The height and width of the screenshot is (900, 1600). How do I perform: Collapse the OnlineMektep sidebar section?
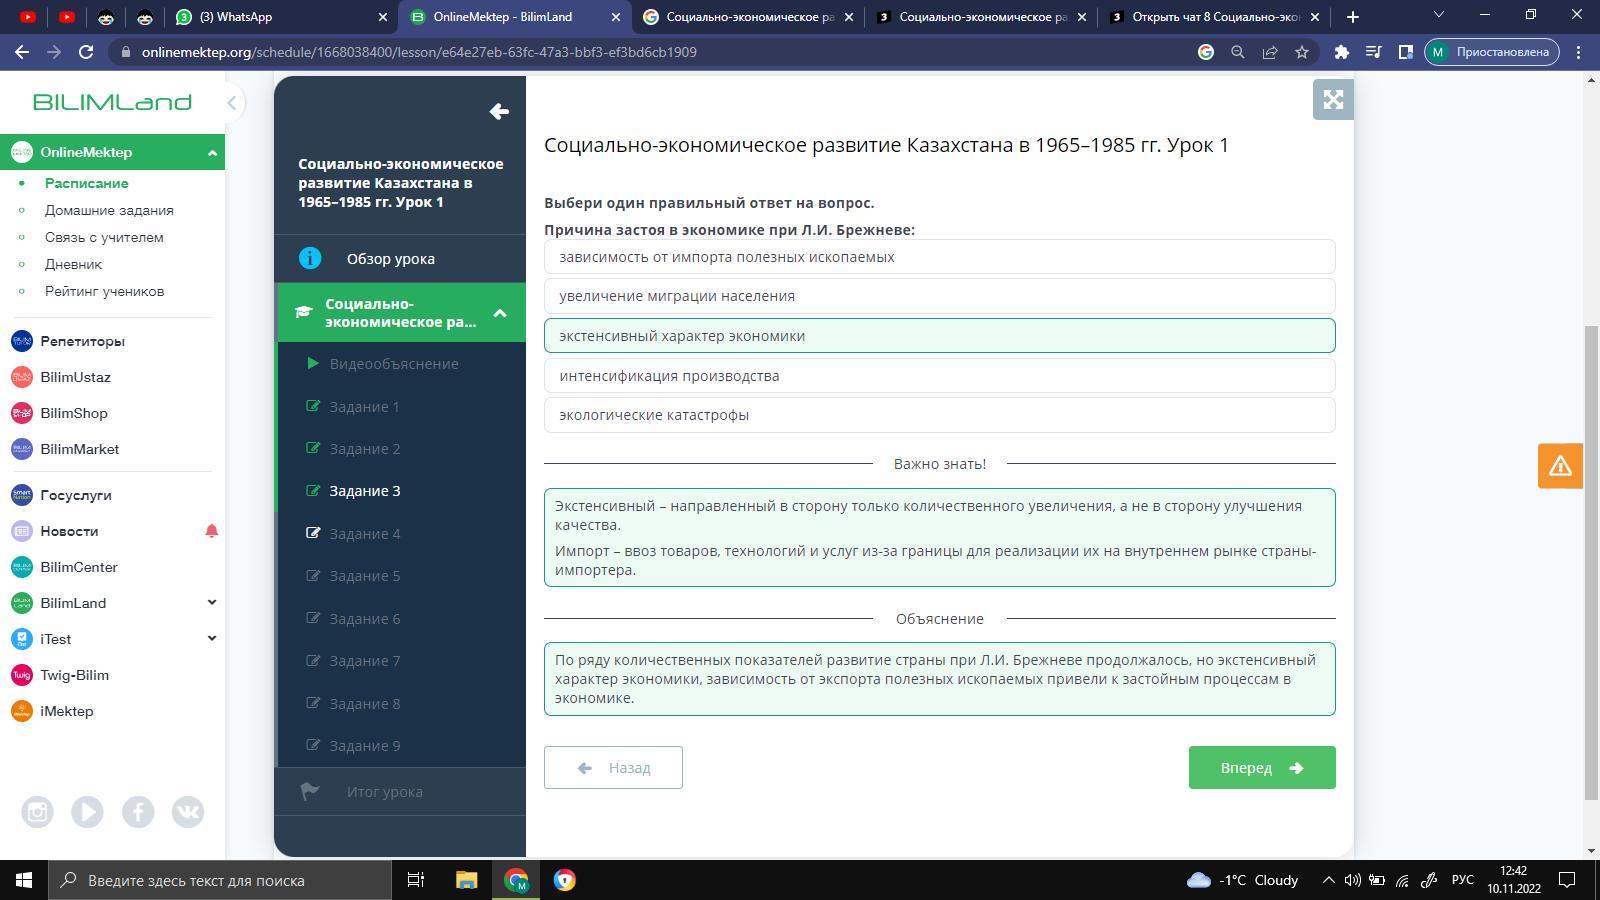[x=212, y=152]
